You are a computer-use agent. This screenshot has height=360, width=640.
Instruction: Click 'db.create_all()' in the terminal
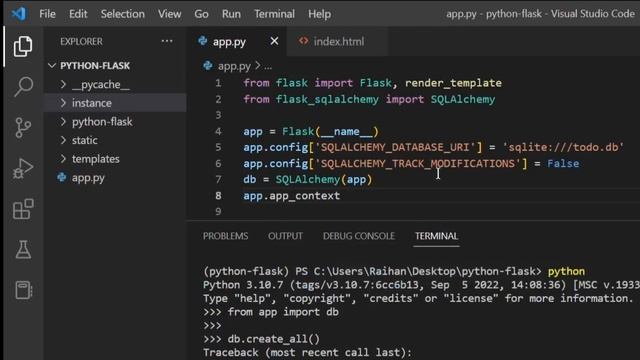tap(273, 339)
